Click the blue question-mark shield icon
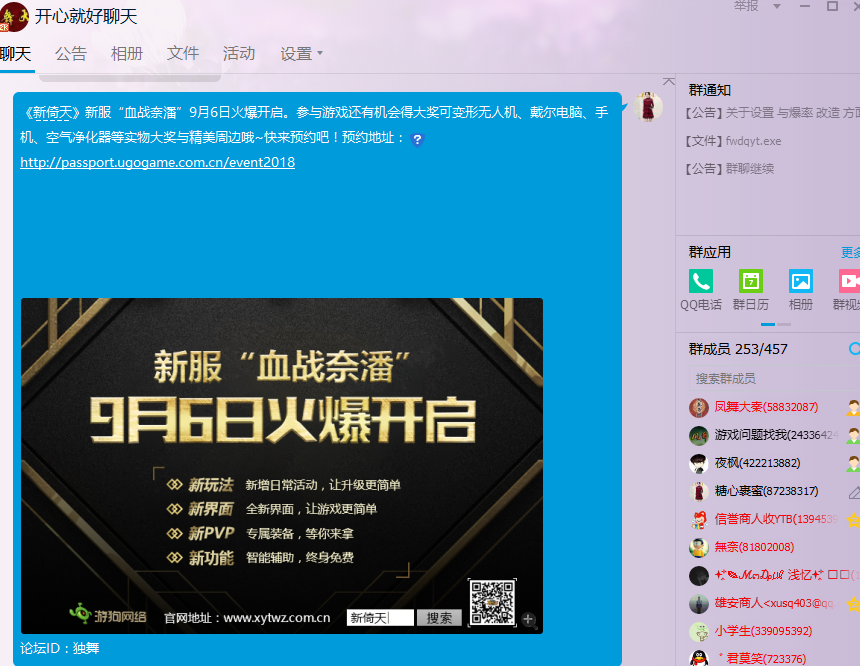This screenshot has width=860, height=666. [417, 139]
